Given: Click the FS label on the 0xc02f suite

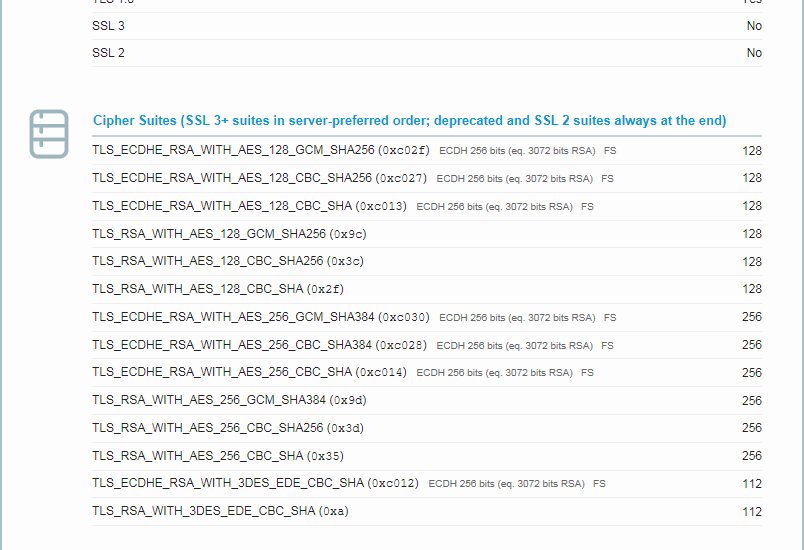Looking at the screenshot, I should point(610,151).
